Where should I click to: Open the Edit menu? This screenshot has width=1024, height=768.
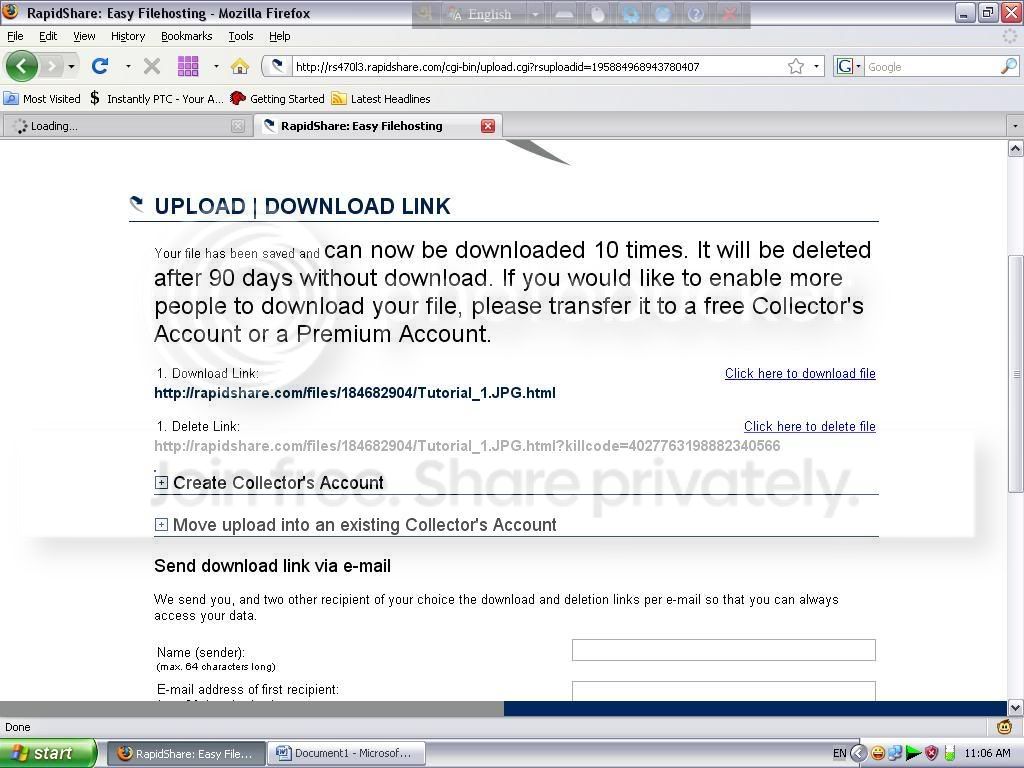48,36
